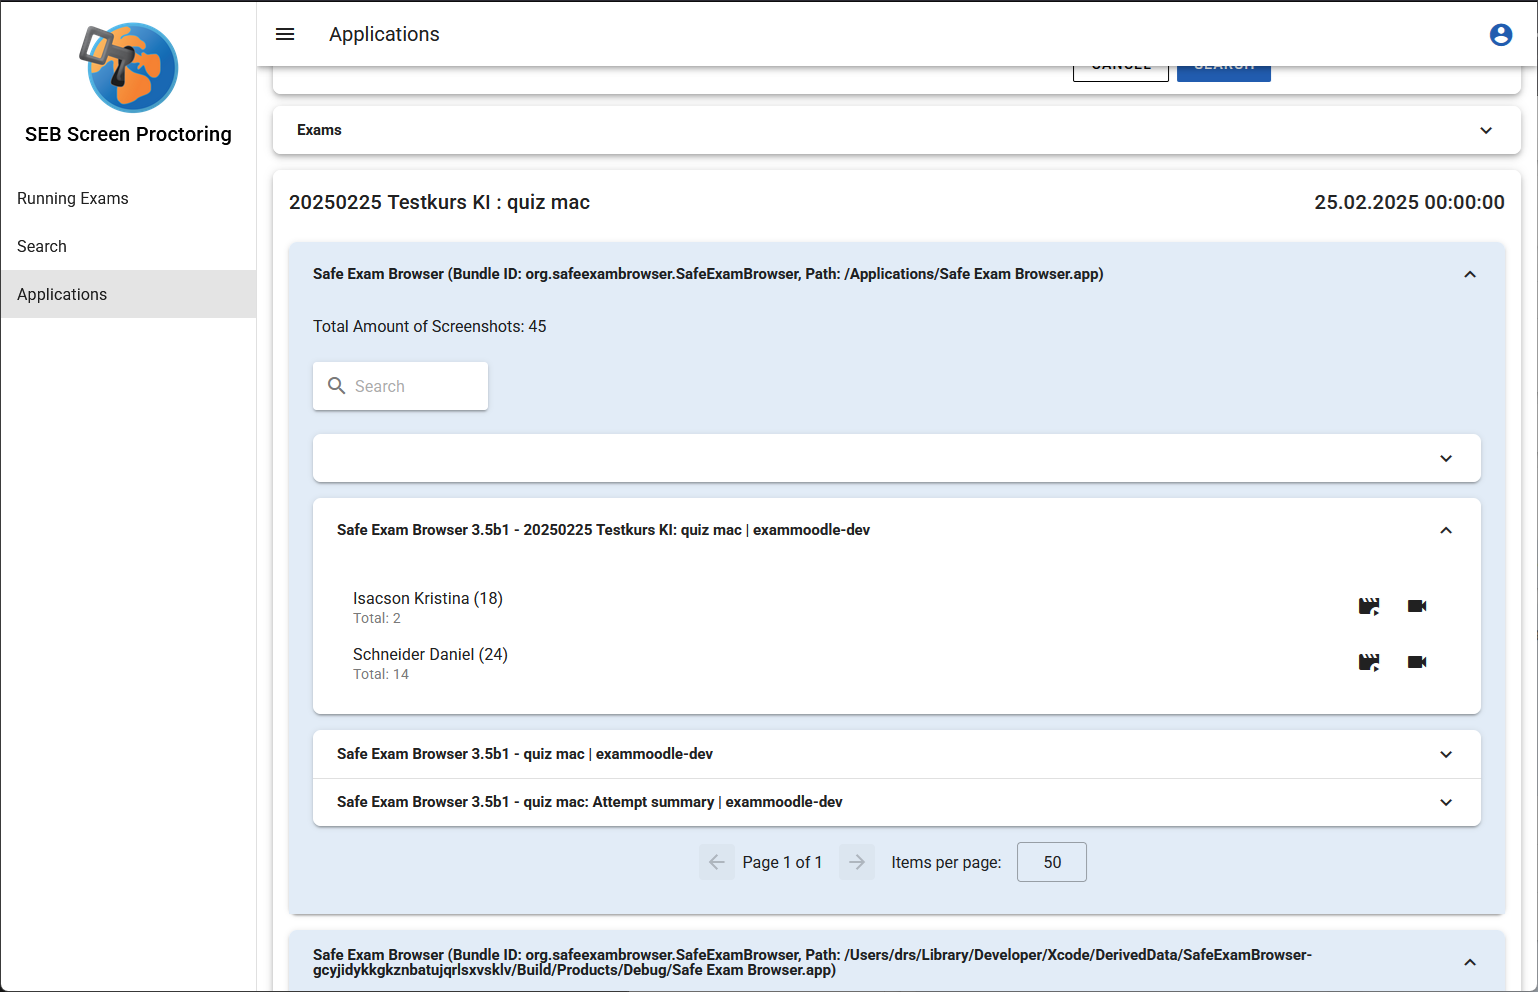Expand the 'quiz mac: Attempt summary' group
The width and height of the screenshot is (1538, 992).
[x=897, y=802]
